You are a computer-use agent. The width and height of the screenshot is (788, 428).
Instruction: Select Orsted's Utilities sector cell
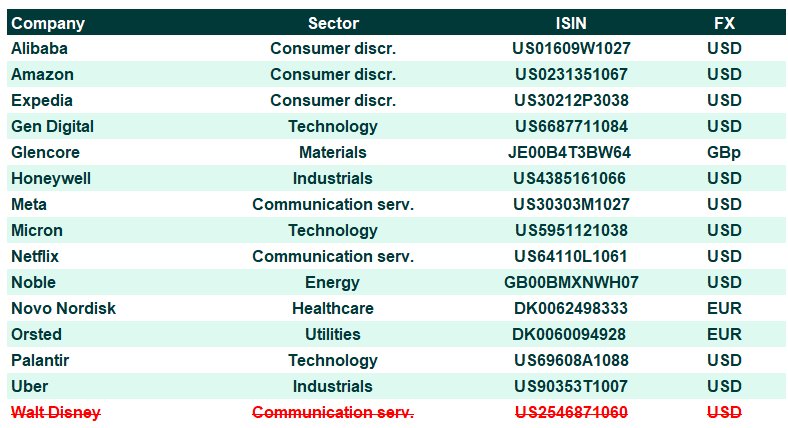coord(333,335)
